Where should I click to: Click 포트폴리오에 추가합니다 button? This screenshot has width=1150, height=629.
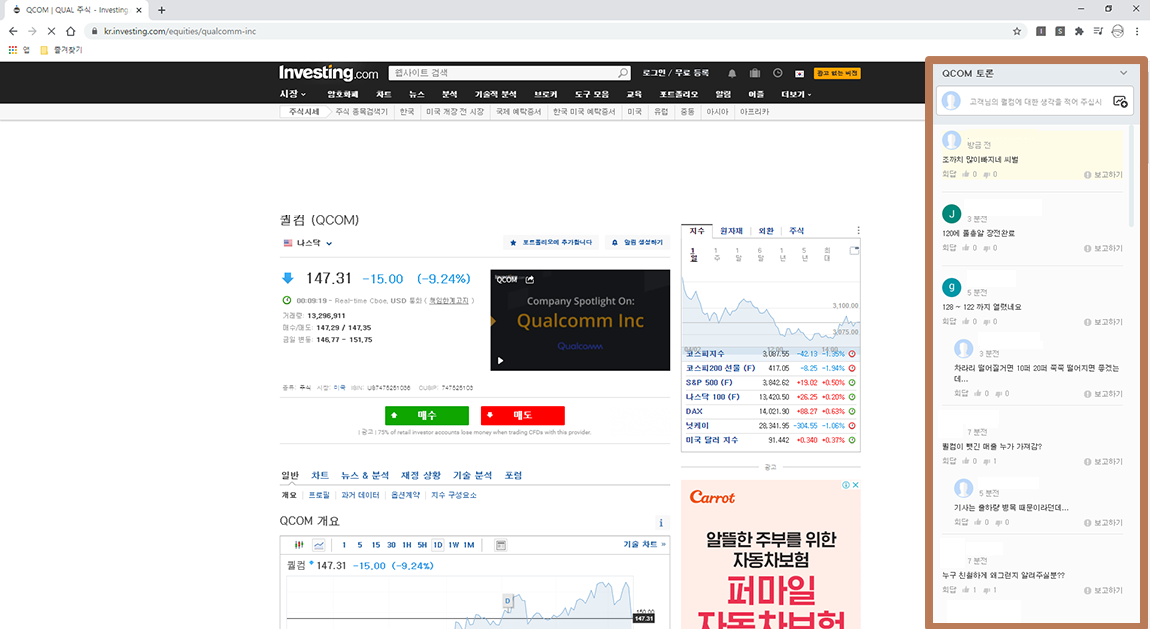[551, 243]
